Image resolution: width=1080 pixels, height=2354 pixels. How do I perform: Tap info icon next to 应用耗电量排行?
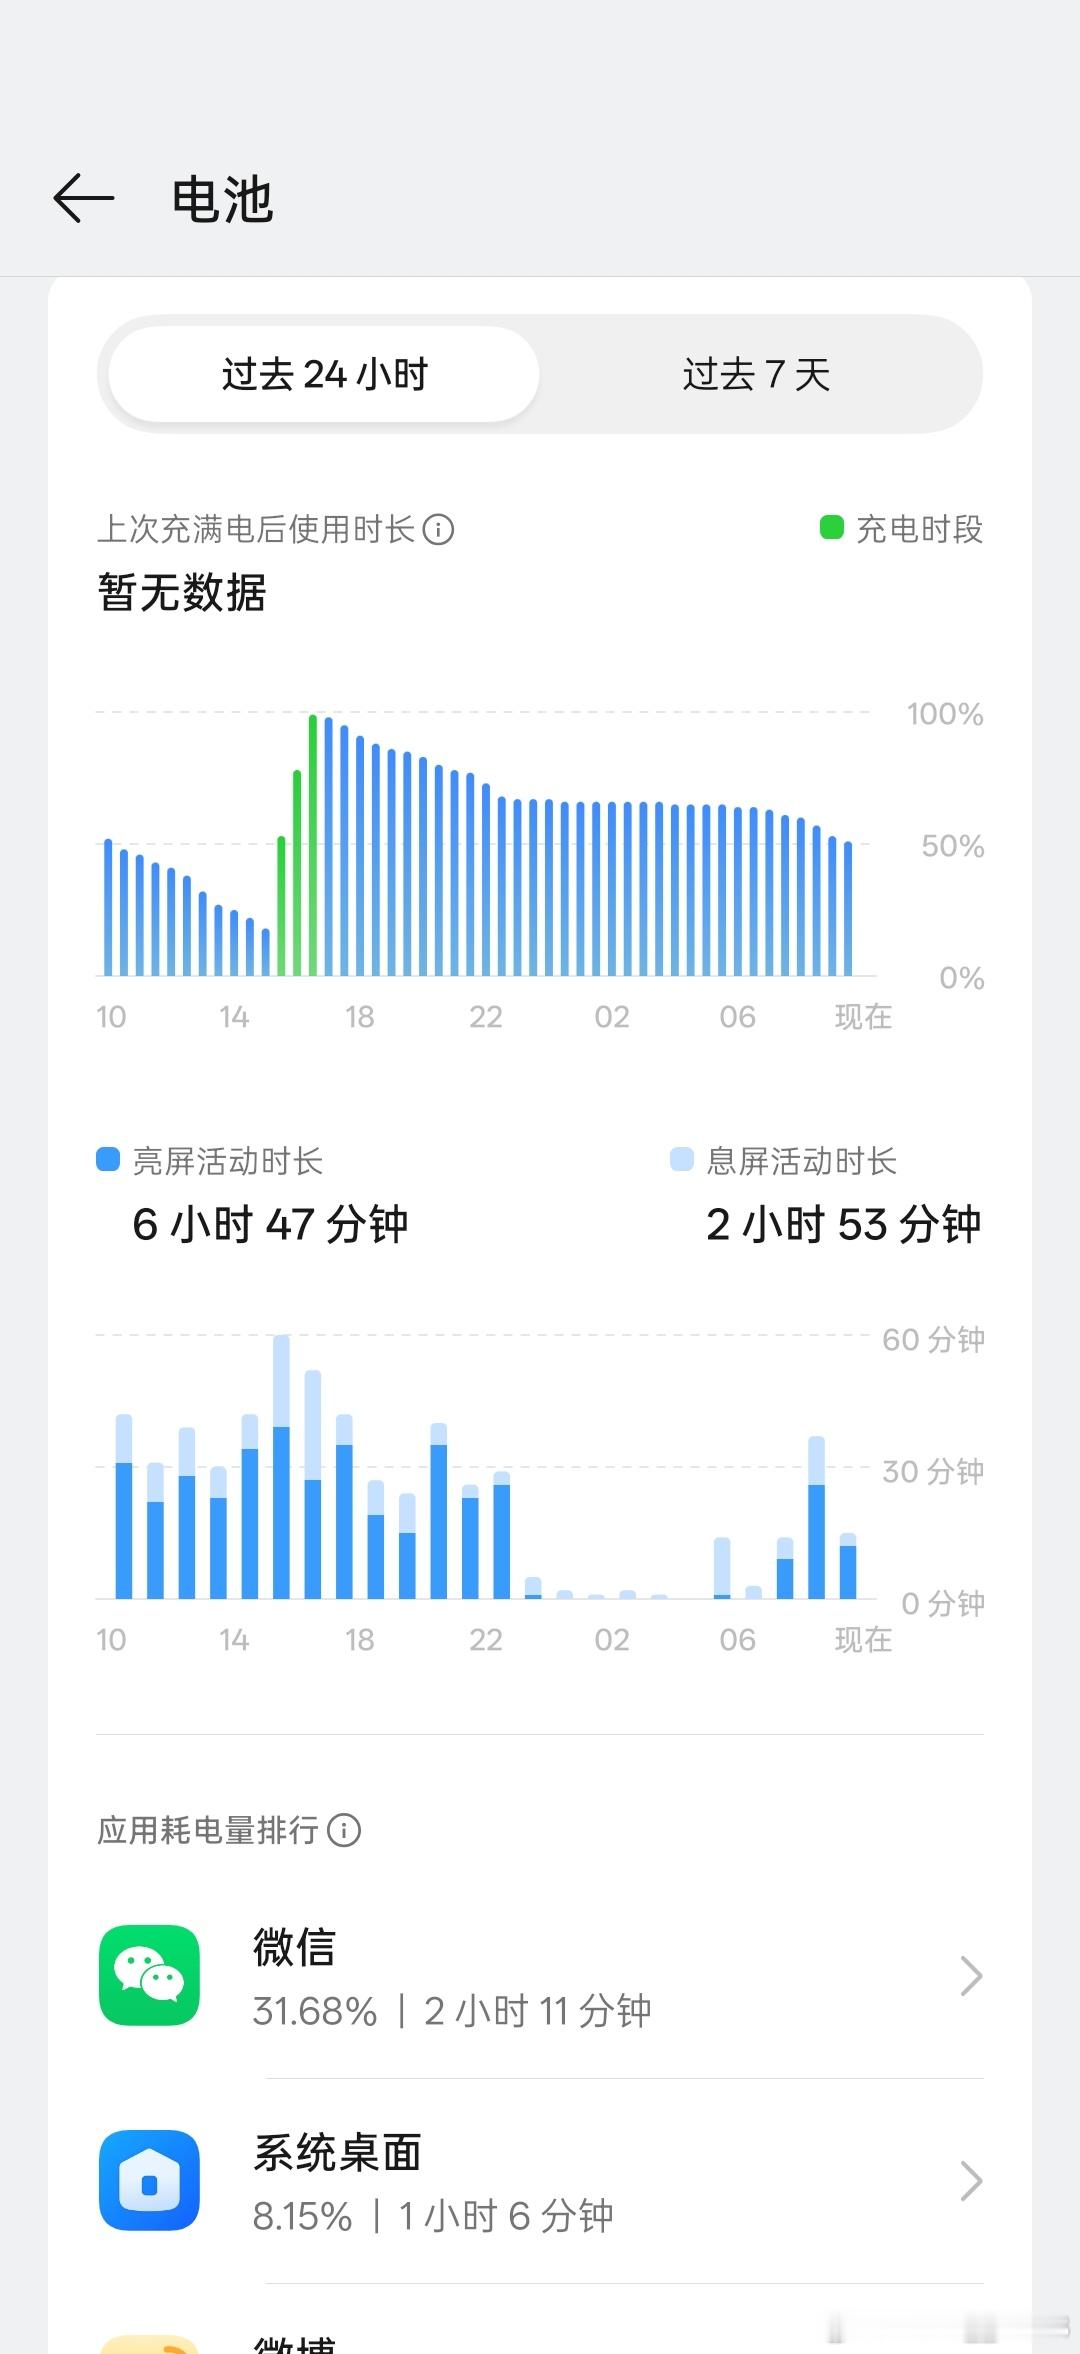[344, 1830]
